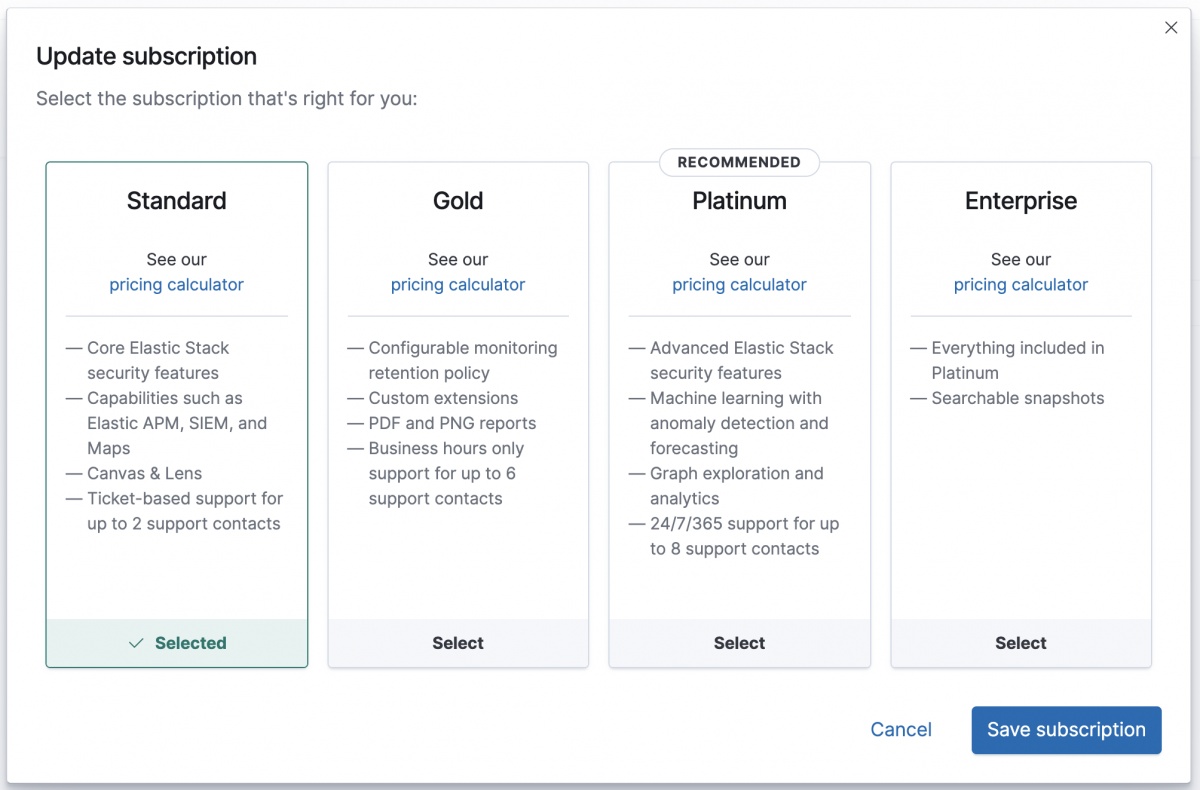Click the Gold plan heading
Image resolution: width=1200 pixels, height=790 pixels.
click(458, 201)
